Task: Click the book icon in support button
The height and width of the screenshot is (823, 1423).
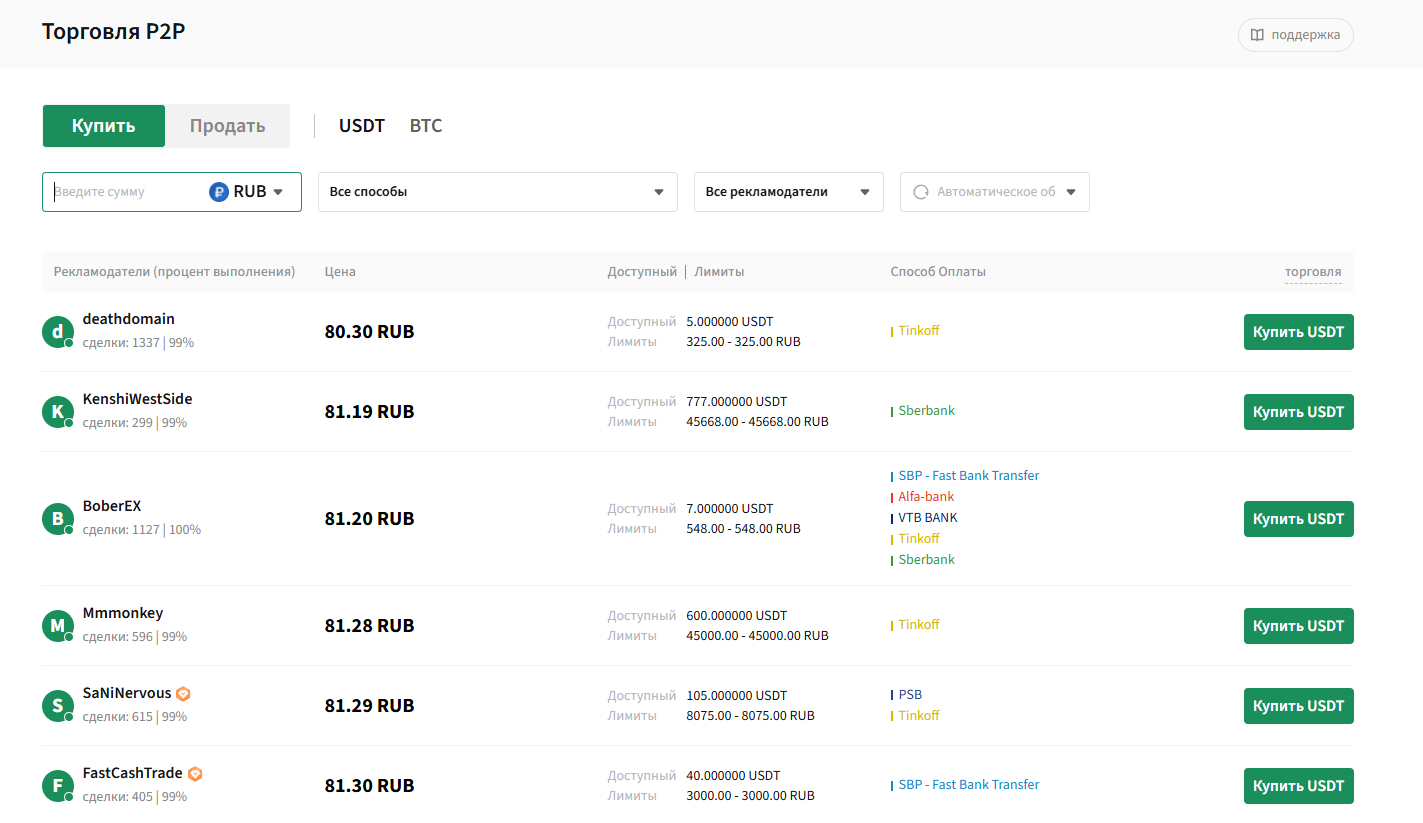Action: coord(1257,35)
